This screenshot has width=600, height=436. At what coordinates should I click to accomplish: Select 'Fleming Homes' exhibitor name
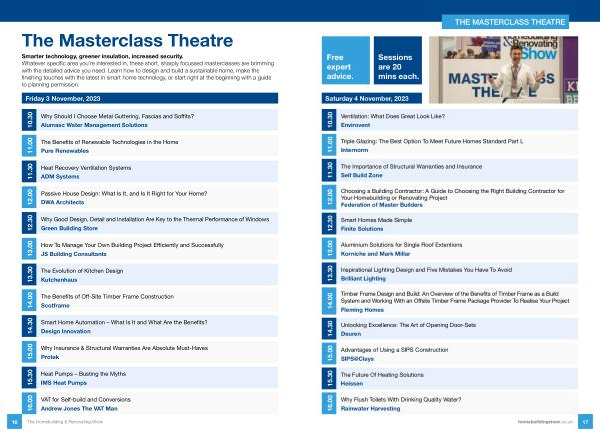(x=362, y=310)
